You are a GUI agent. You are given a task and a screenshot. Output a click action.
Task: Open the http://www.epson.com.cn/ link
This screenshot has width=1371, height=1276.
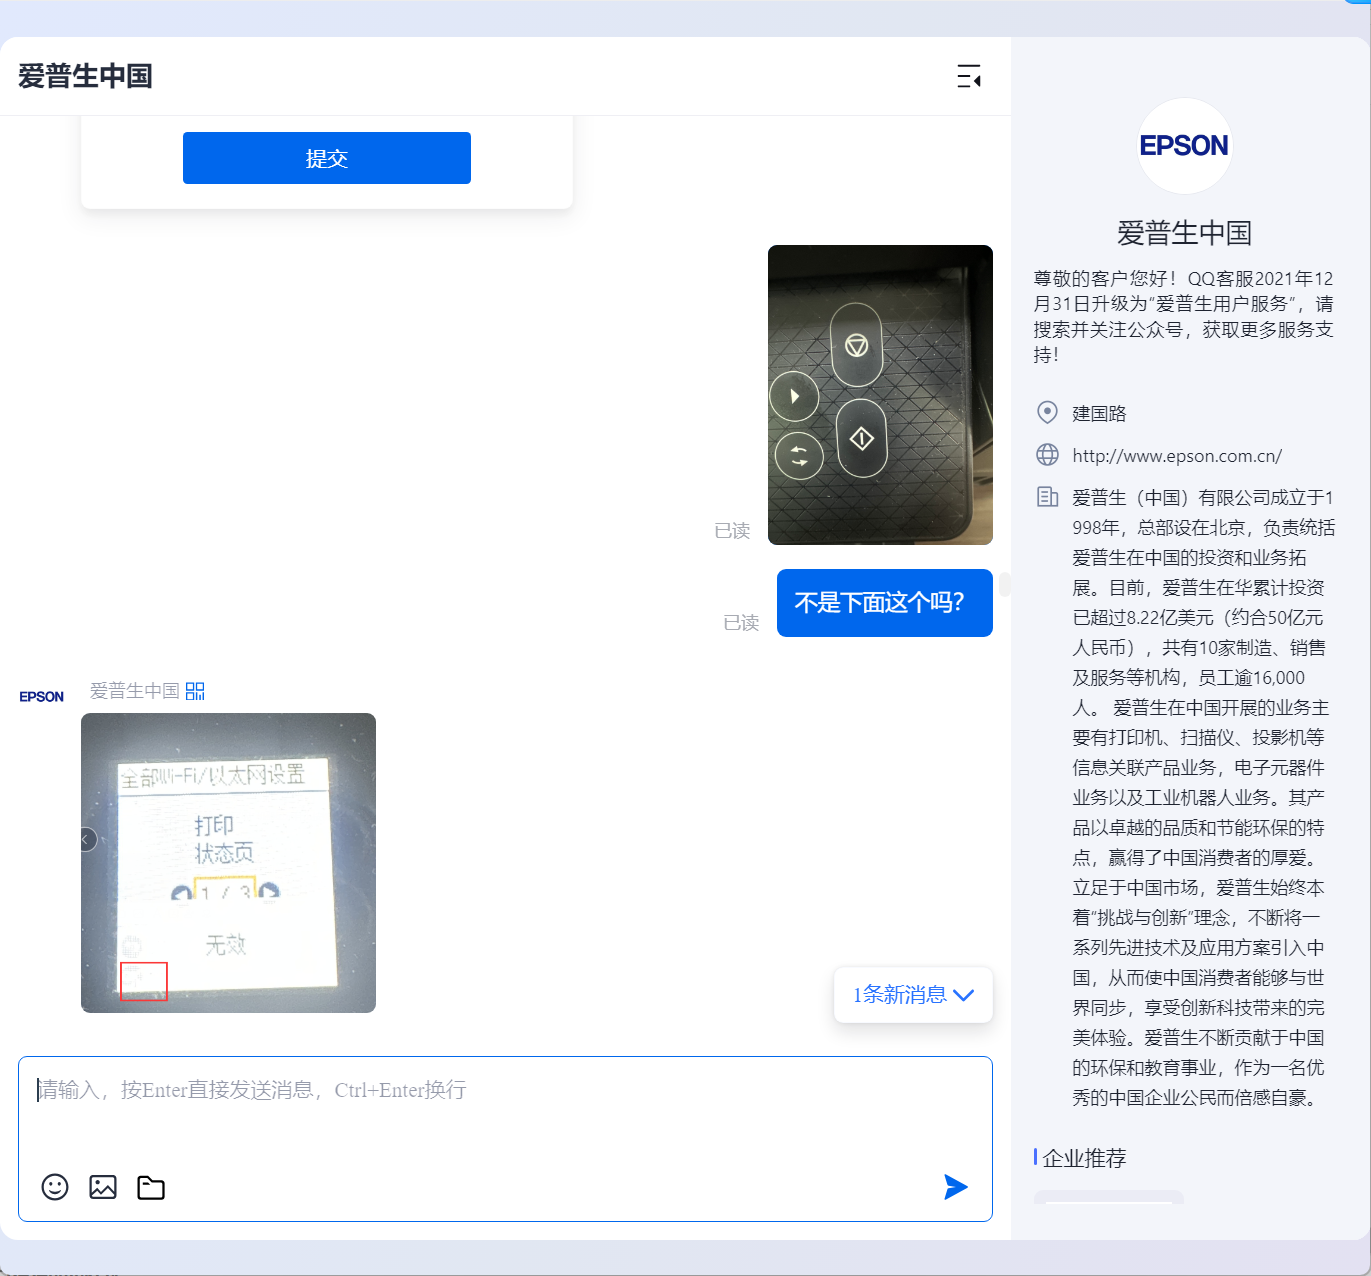point(1177,456)
